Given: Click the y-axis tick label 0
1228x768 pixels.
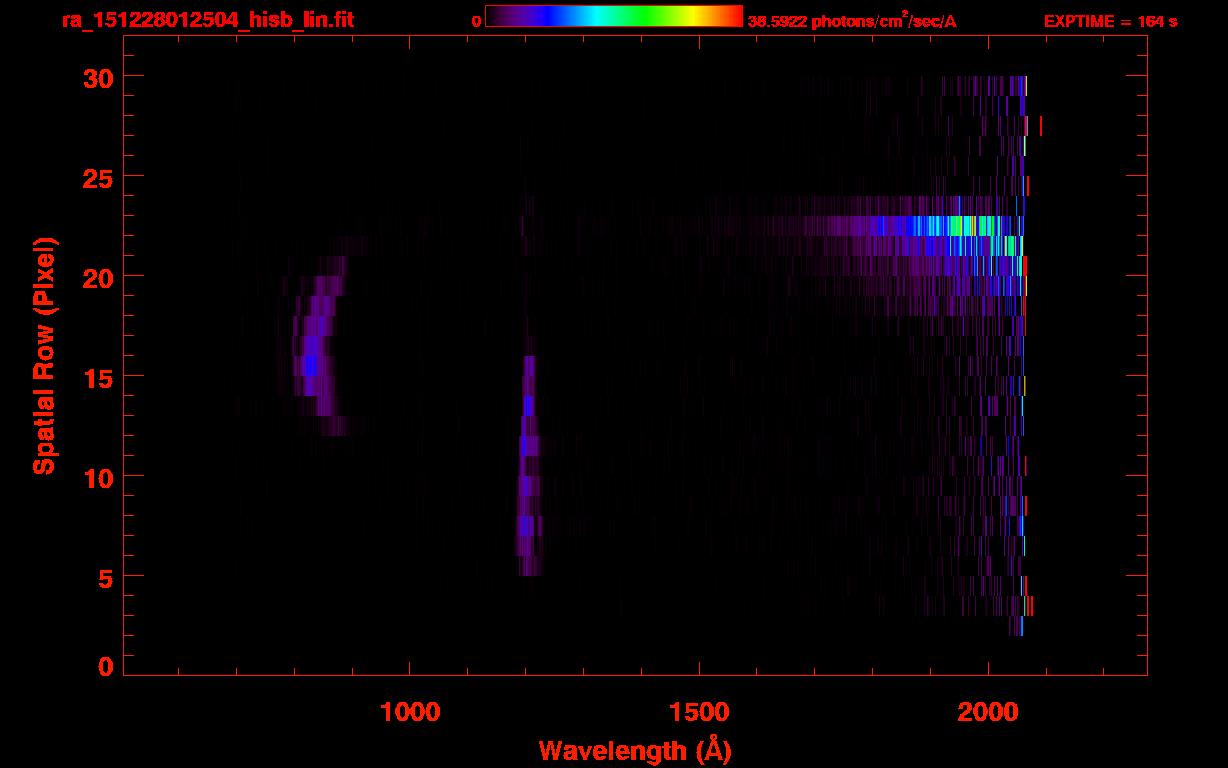Looking at the screenshot, I should coord(105,666).
